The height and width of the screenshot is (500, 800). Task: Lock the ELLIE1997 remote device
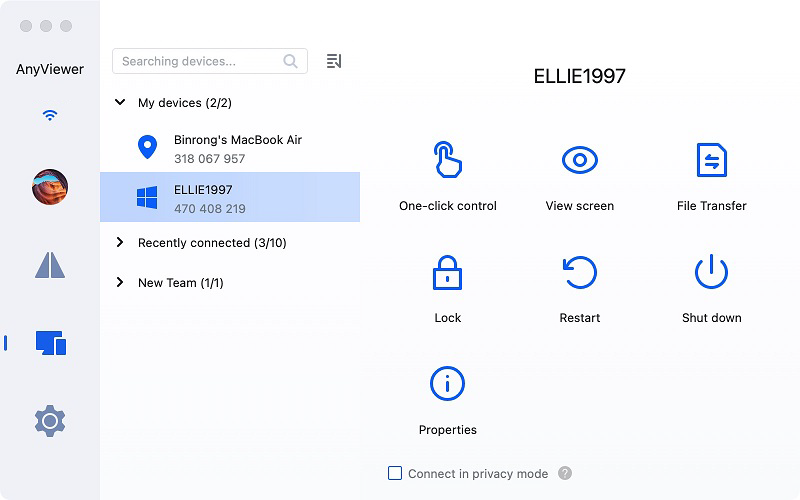click(447, 273)
